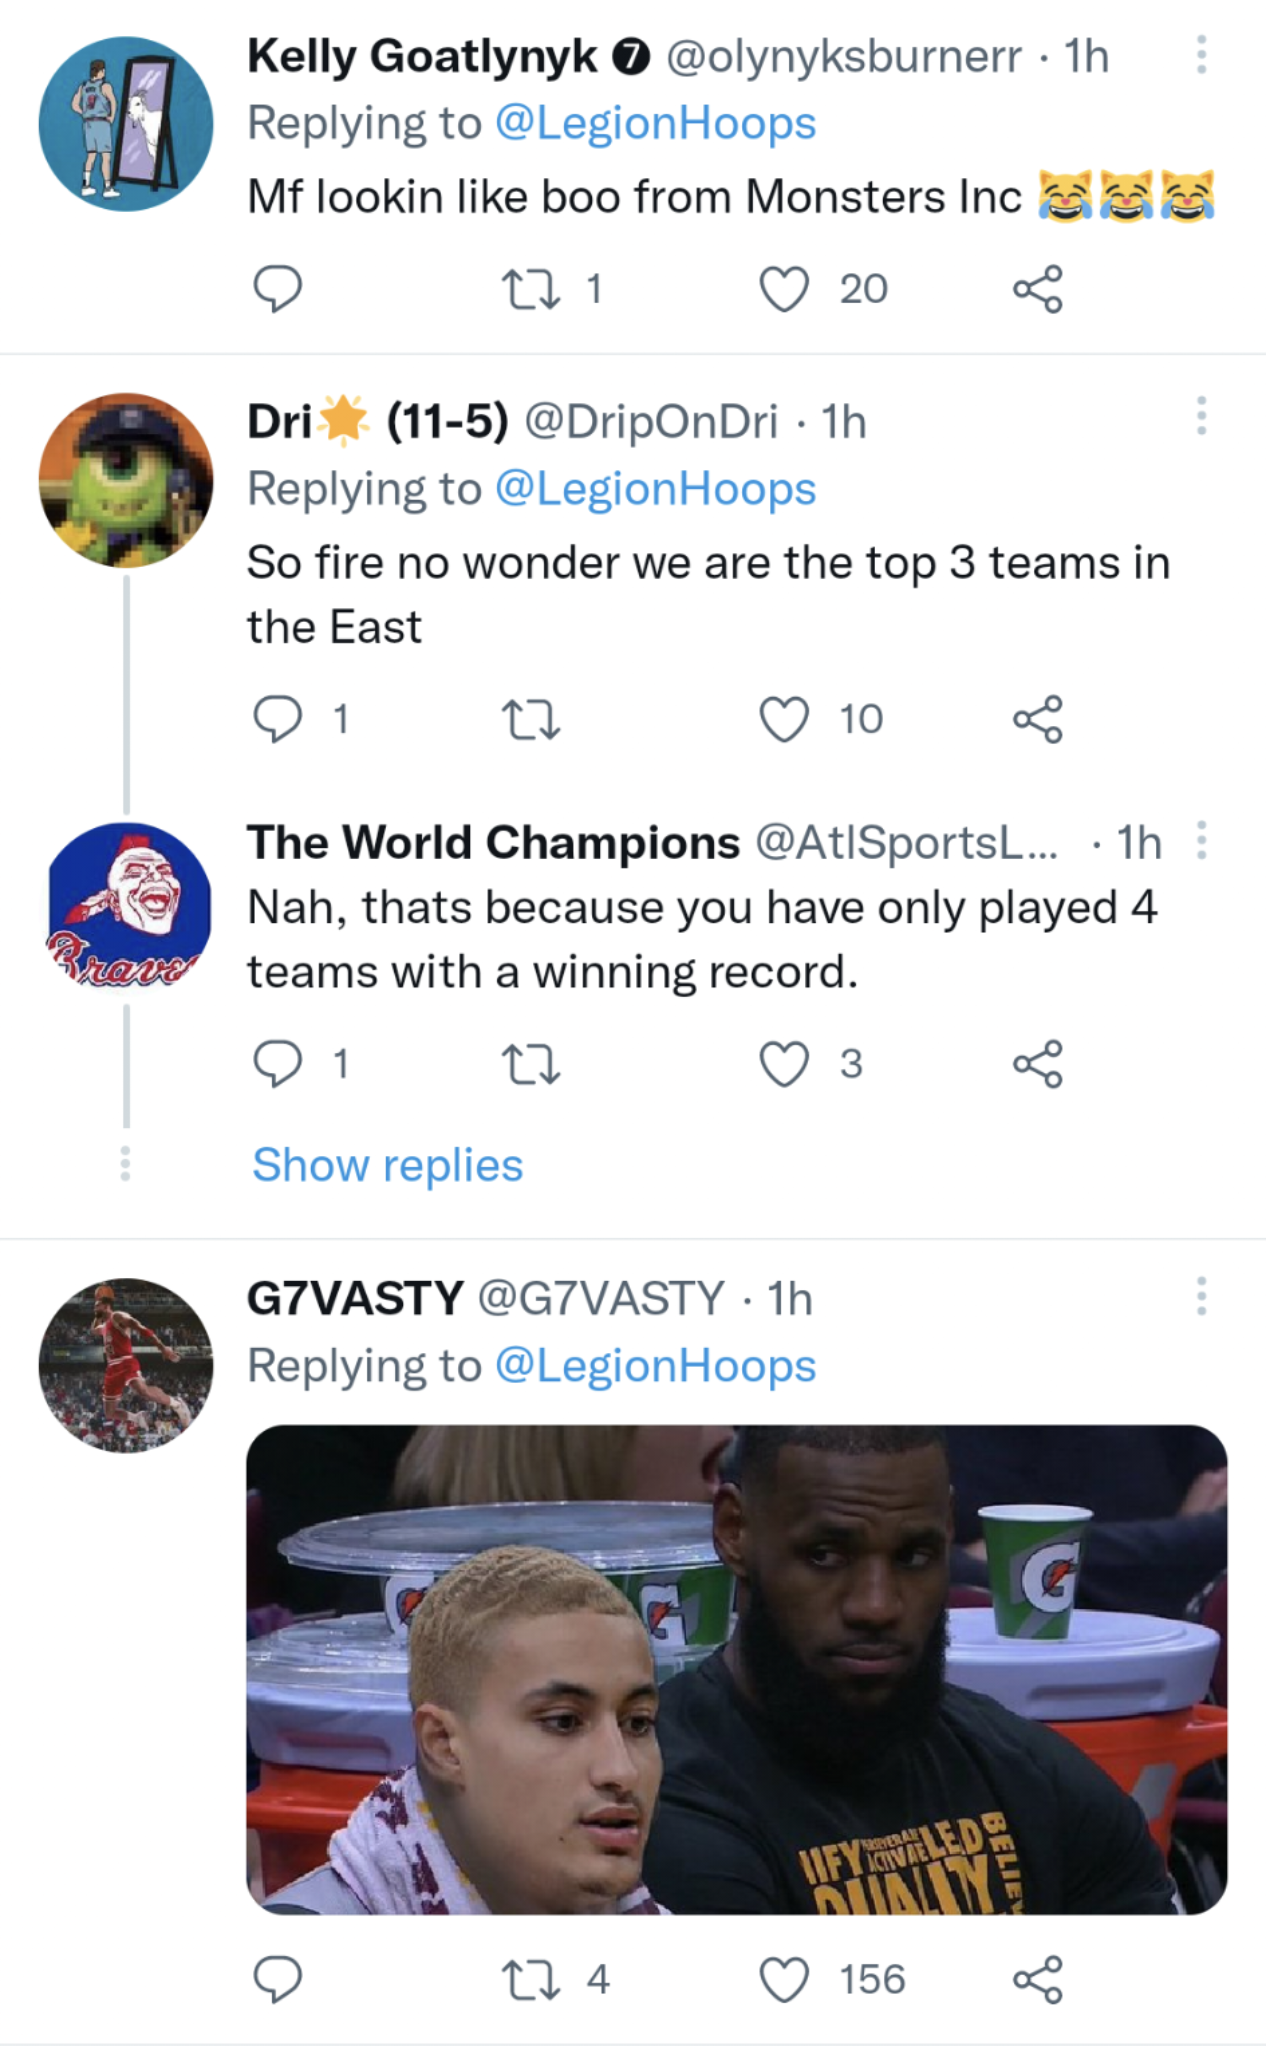This screenshot has height=2048, width=1266.
Task: Retweet G7VASTY's photo reply
Action: [530, 1980]
